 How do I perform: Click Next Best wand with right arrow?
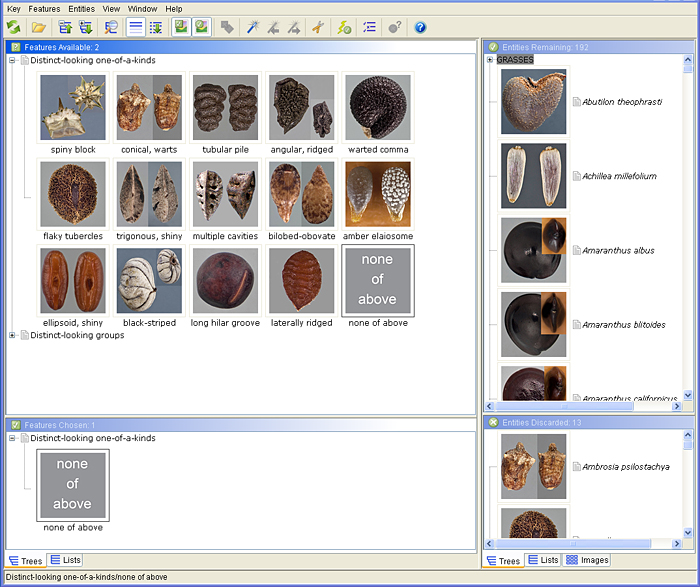click(294, 28)
